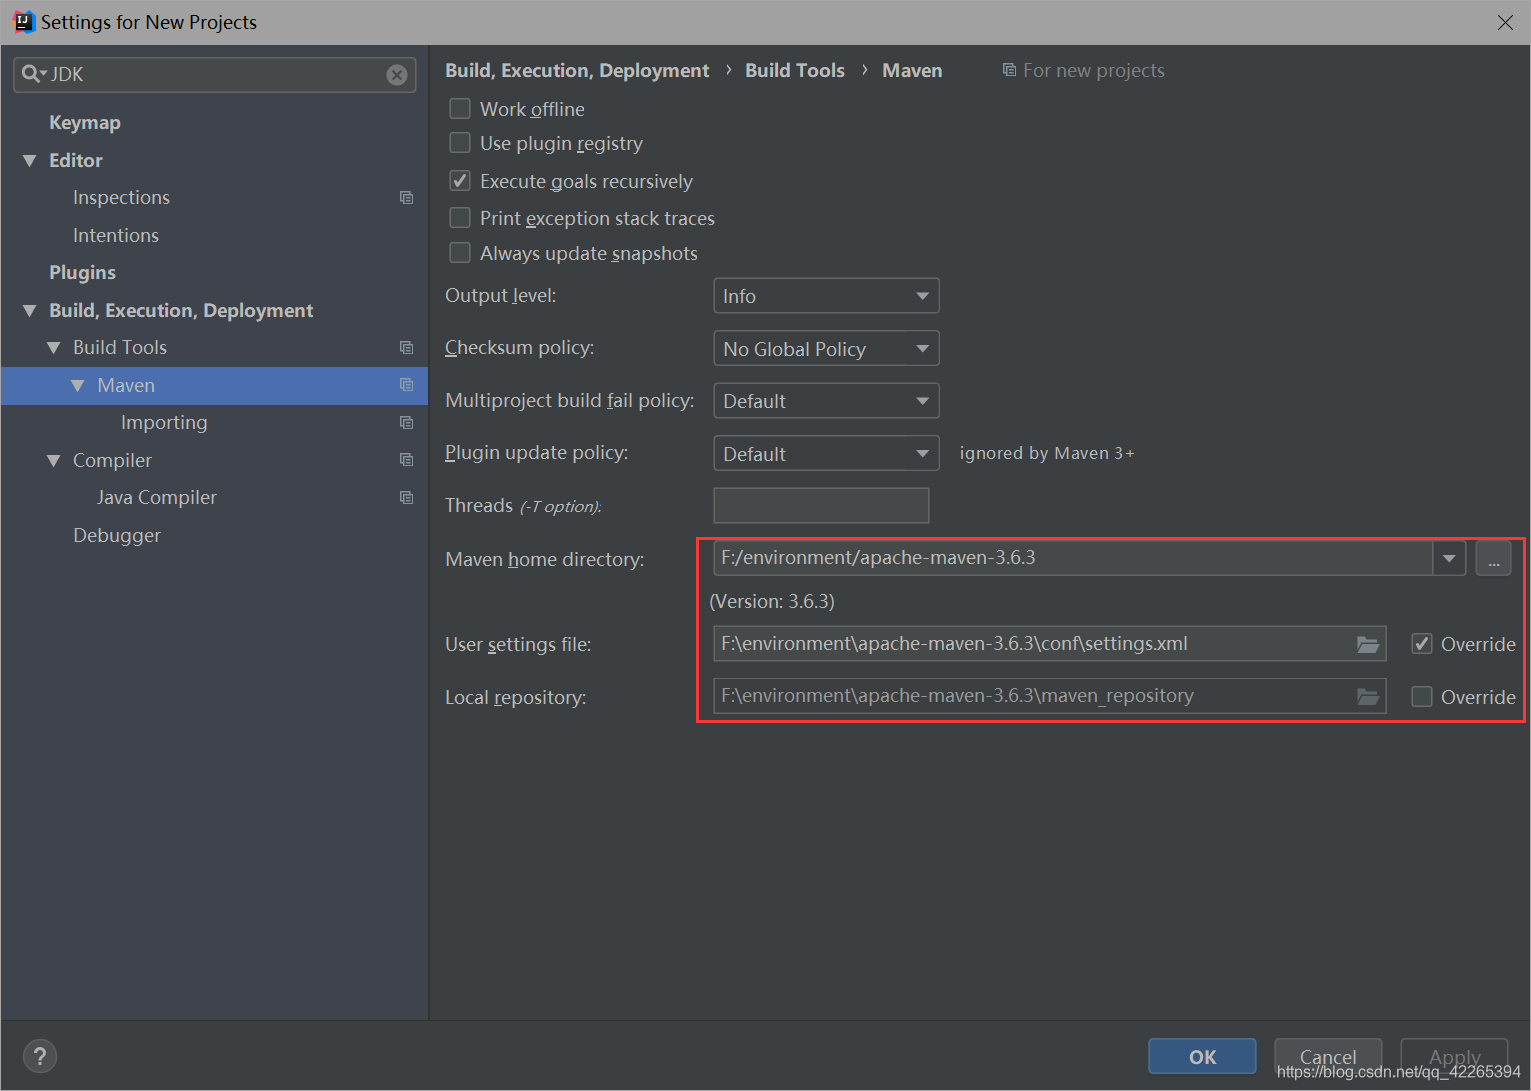
Task: Enable Always update snapshots
Action: click(x=460, y=253)
